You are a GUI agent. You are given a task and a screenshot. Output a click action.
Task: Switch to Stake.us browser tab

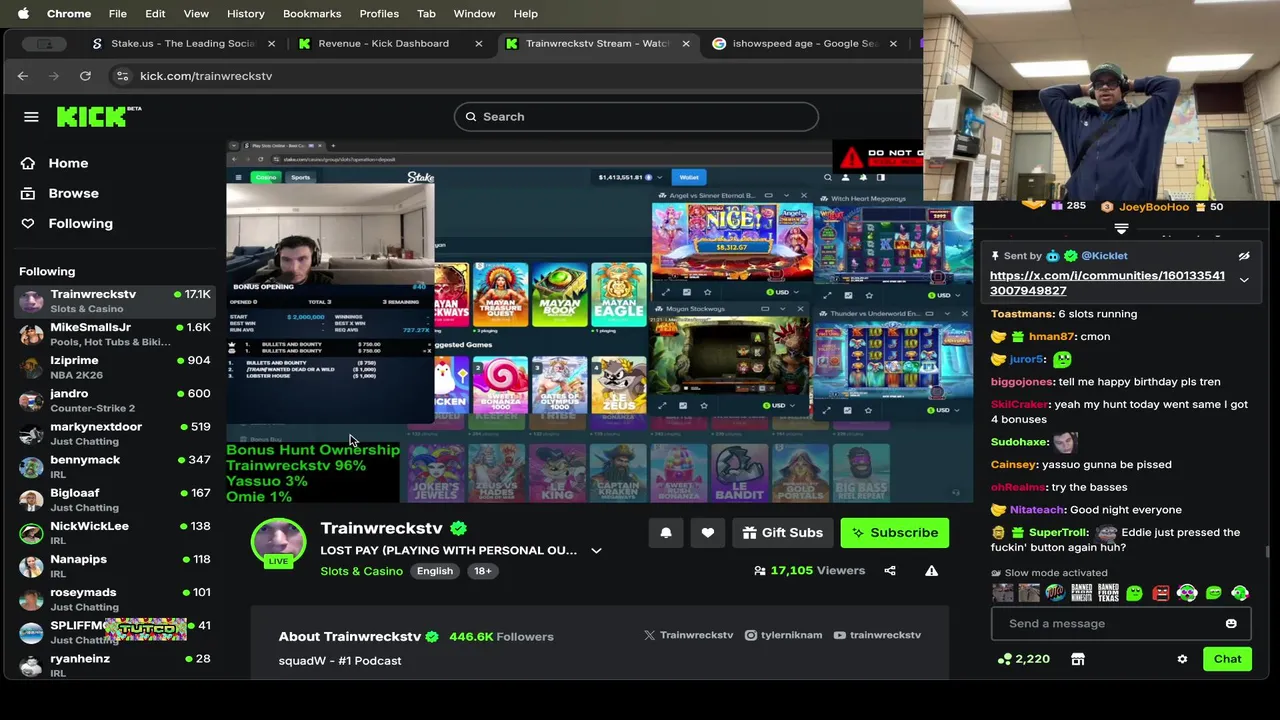[181, 44]
